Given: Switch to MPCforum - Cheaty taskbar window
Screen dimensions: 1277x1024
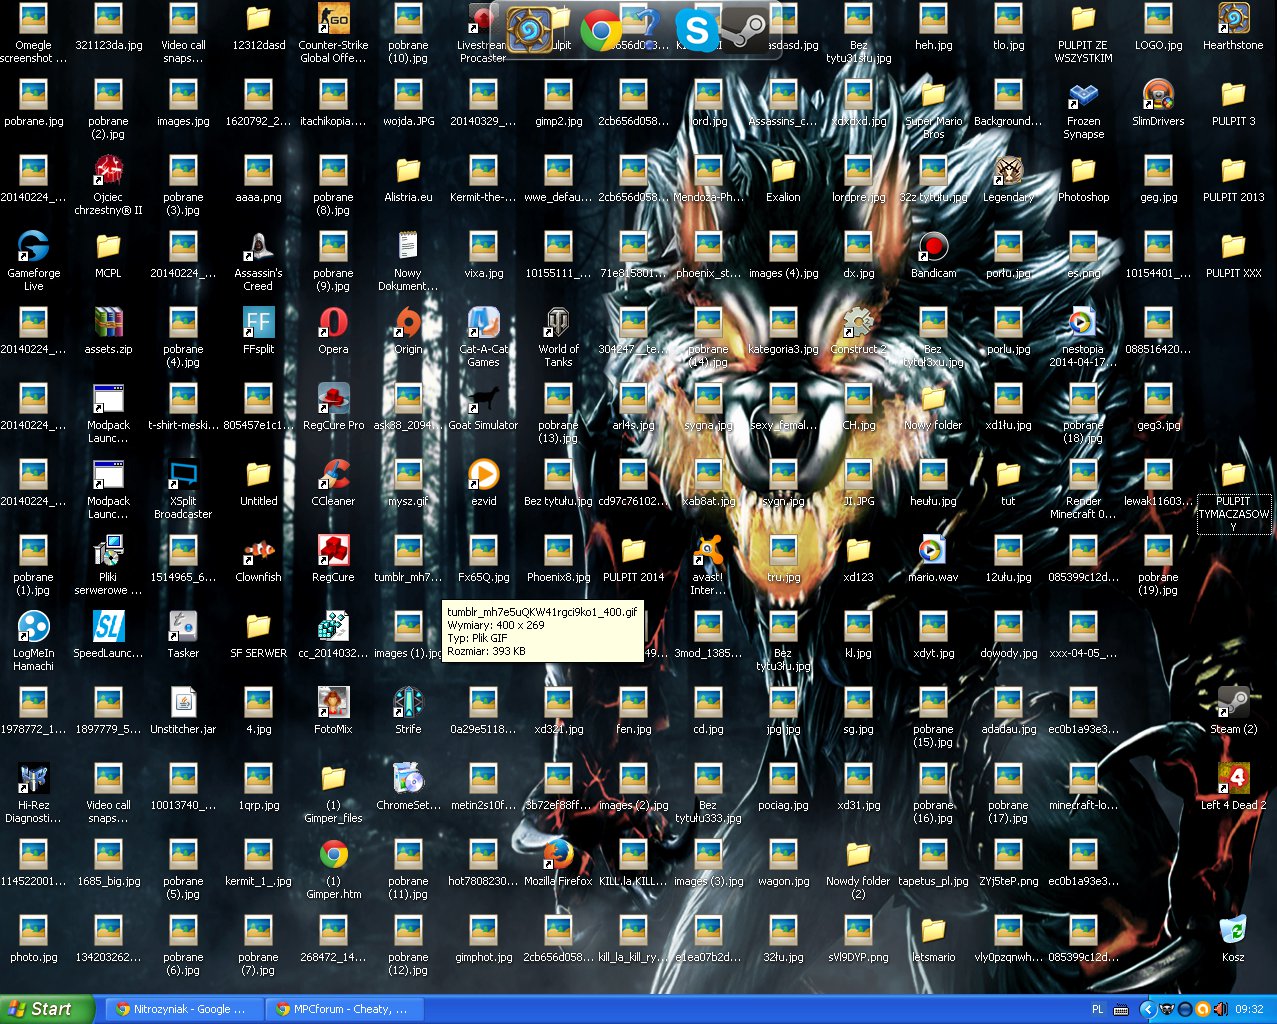Looking at the screenshot, I should tap(345, 1010).
